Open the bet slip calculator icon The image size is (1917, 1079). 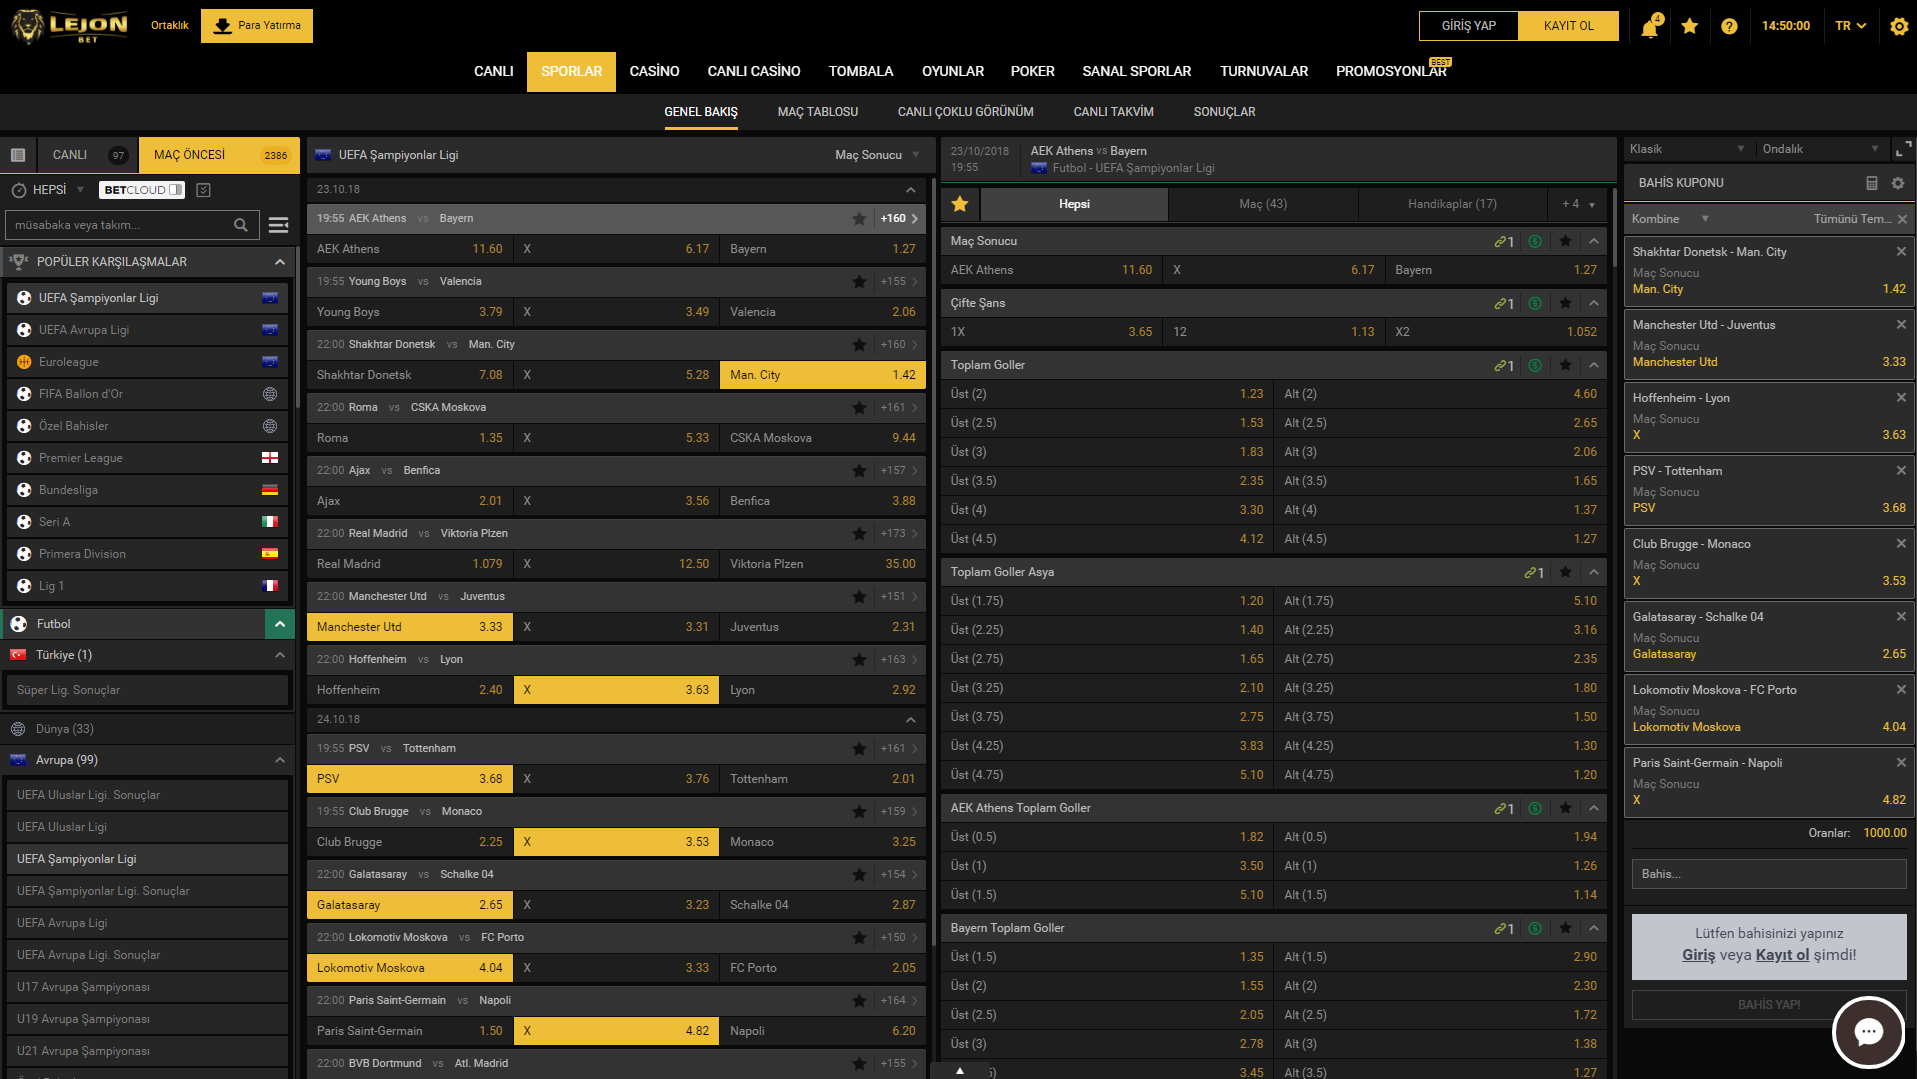[x=1871, y=183]
